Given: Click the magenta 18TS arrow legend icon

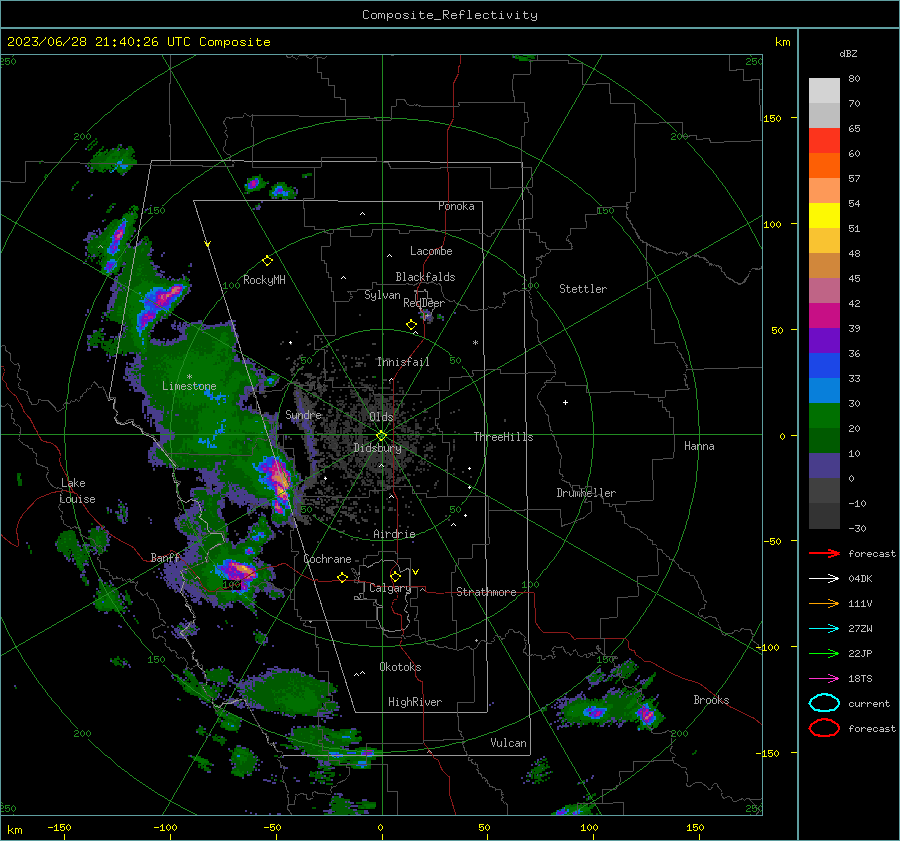Looking at the screenshot, I should click(824, 679).
